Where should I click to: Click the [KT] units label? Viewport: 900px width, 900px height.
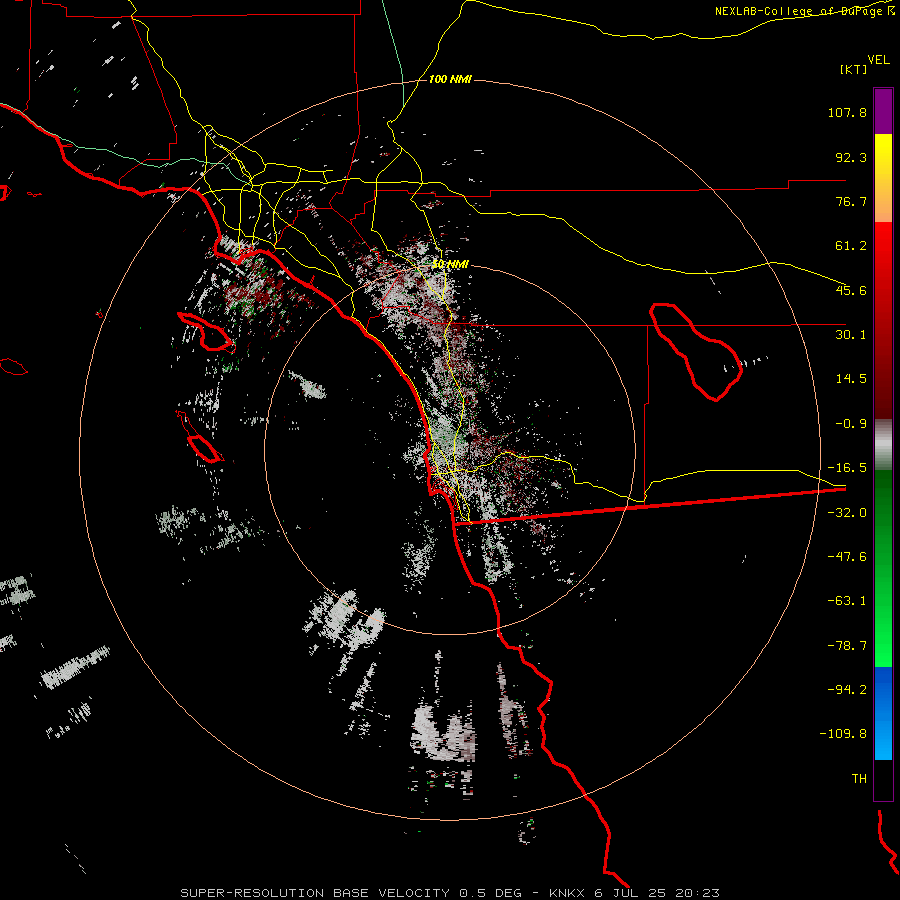click(854, 69)
